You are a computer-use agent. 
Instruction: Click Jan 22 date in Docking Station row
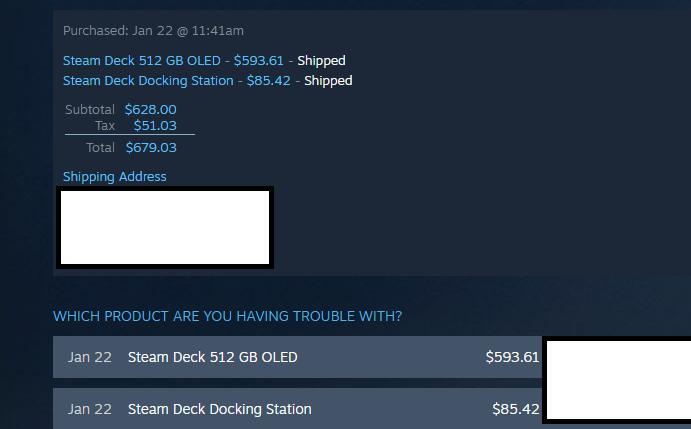click(90, 409)
